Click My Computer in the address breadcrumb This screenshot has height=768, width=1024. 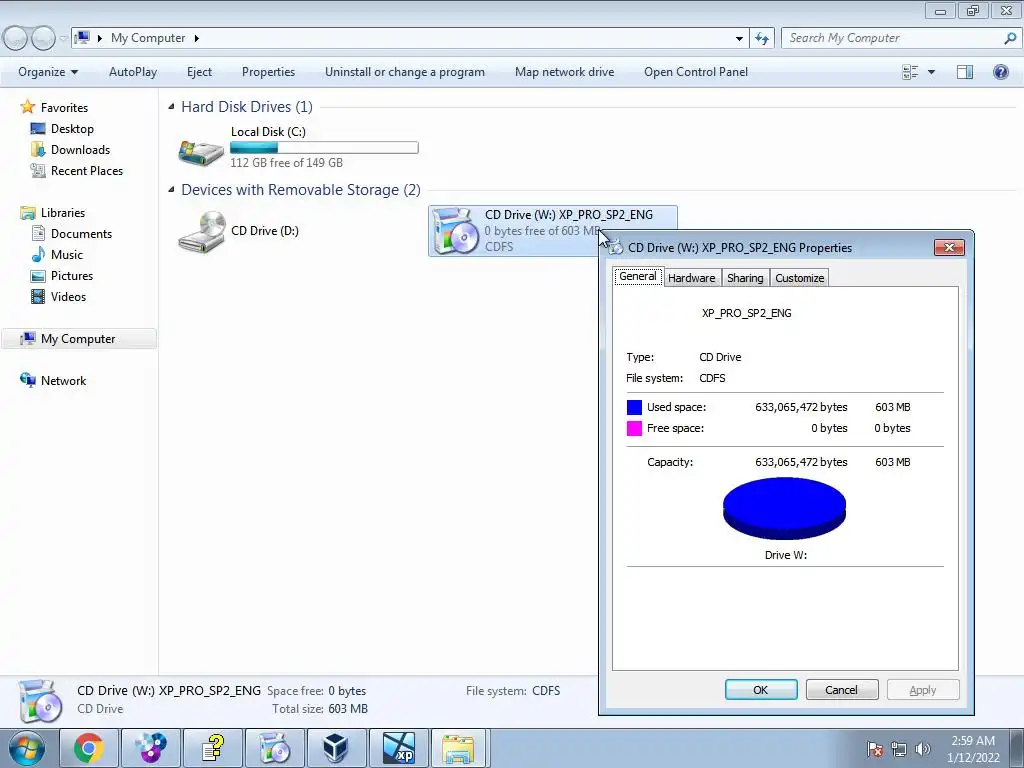148,39
